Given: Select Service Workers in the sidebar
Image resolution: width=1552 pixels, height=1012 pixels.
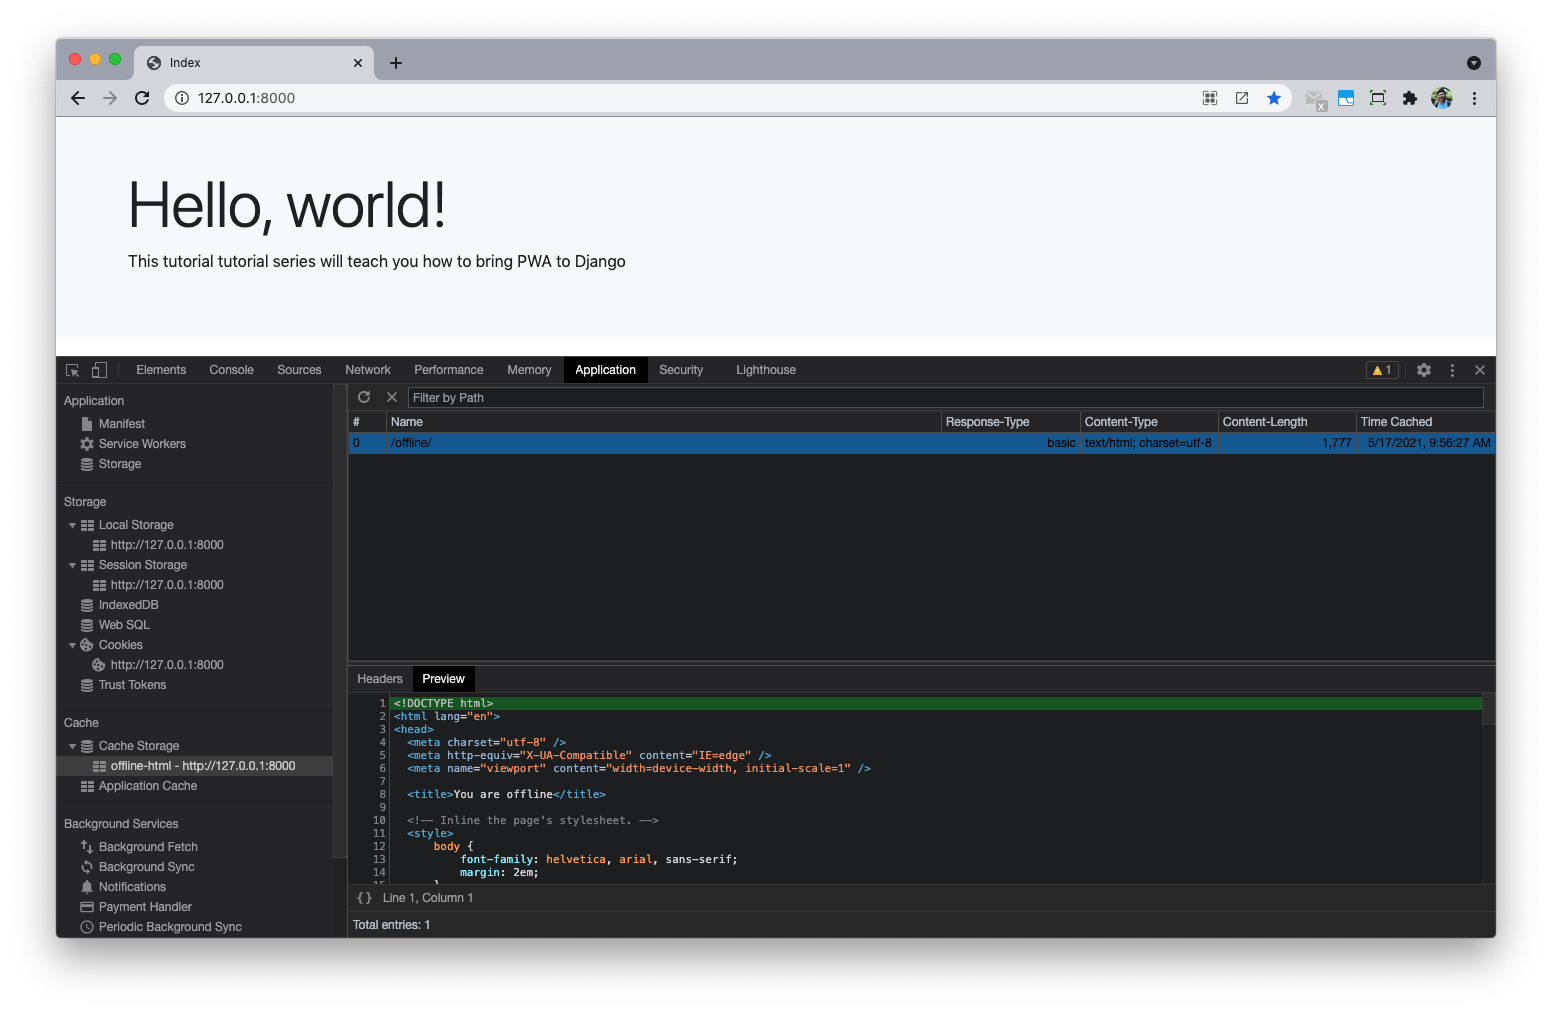Looking at the screenshot, I should point(142,444).
